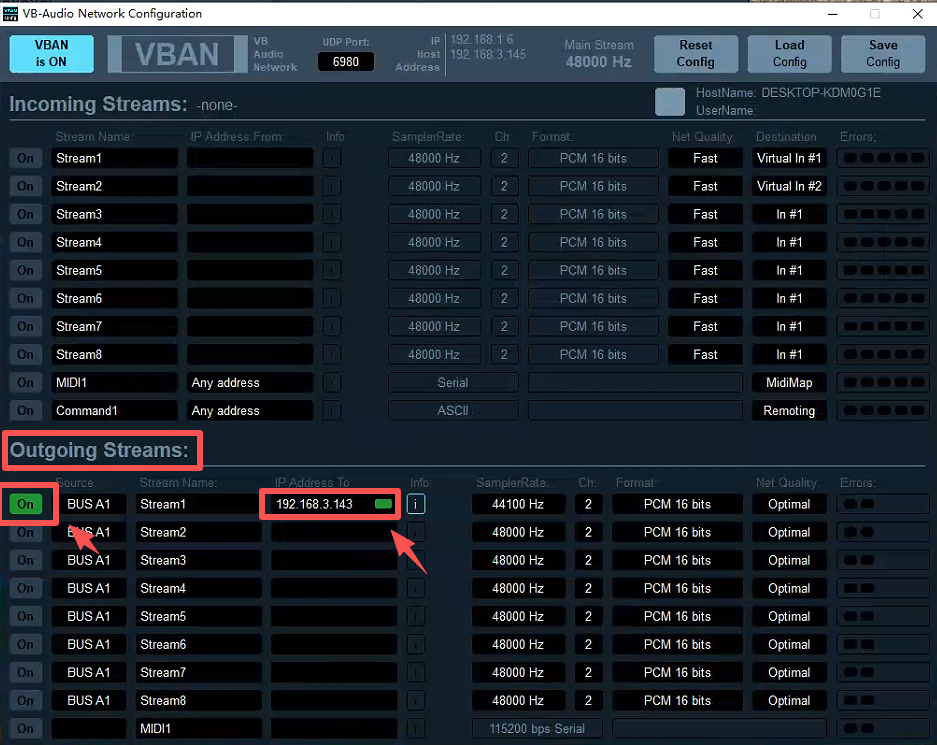Change outgoing Stream2 Optimal net quality
Screen dimensions: 937x745
pos(789,533)
